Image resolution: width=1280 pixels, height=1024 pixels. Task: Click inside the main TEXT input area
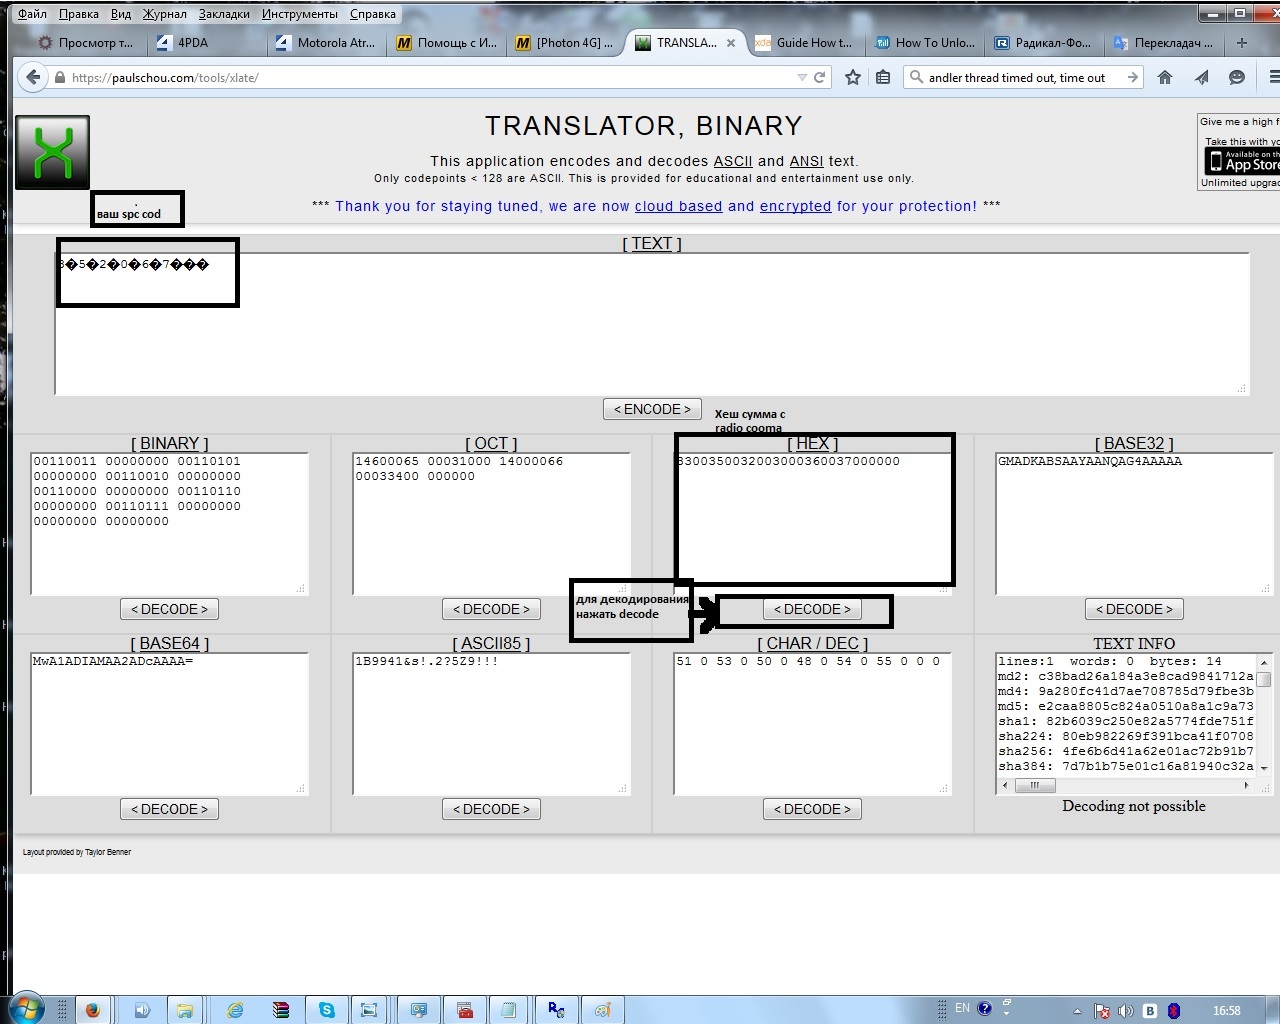click(652, 324)
